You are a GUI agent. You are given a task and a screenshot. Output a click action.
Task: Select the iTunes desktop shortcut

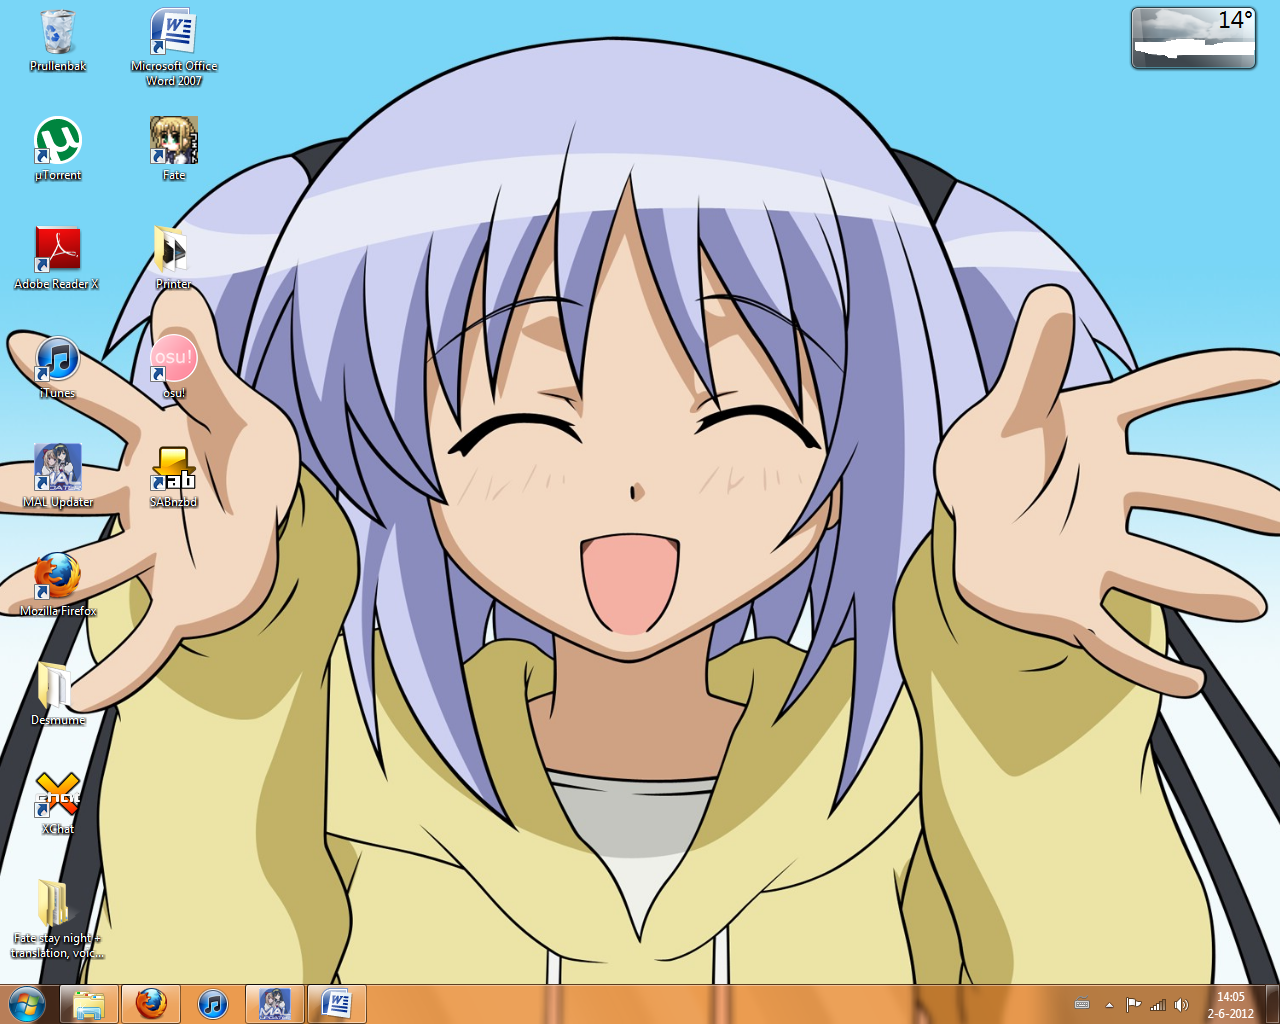coord(58,367)
